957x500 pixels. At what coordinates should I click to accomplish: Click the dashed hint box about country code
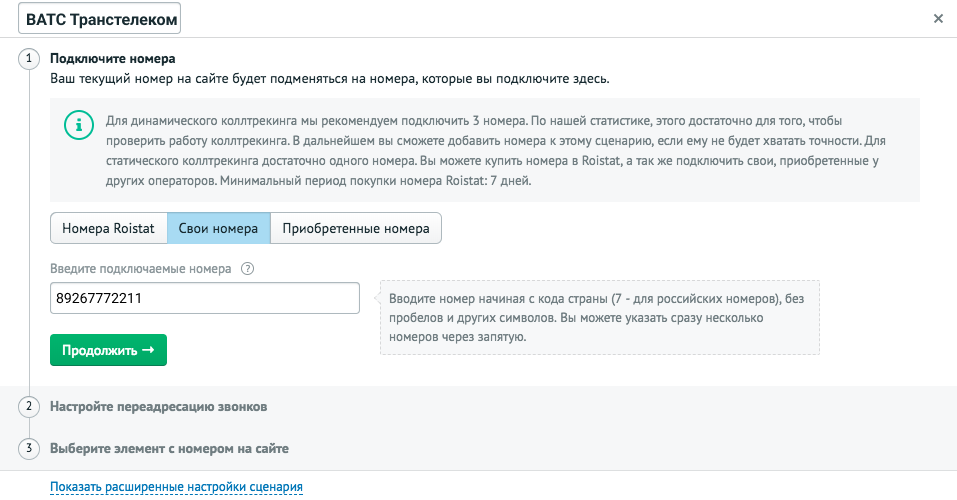click(598, 318)
